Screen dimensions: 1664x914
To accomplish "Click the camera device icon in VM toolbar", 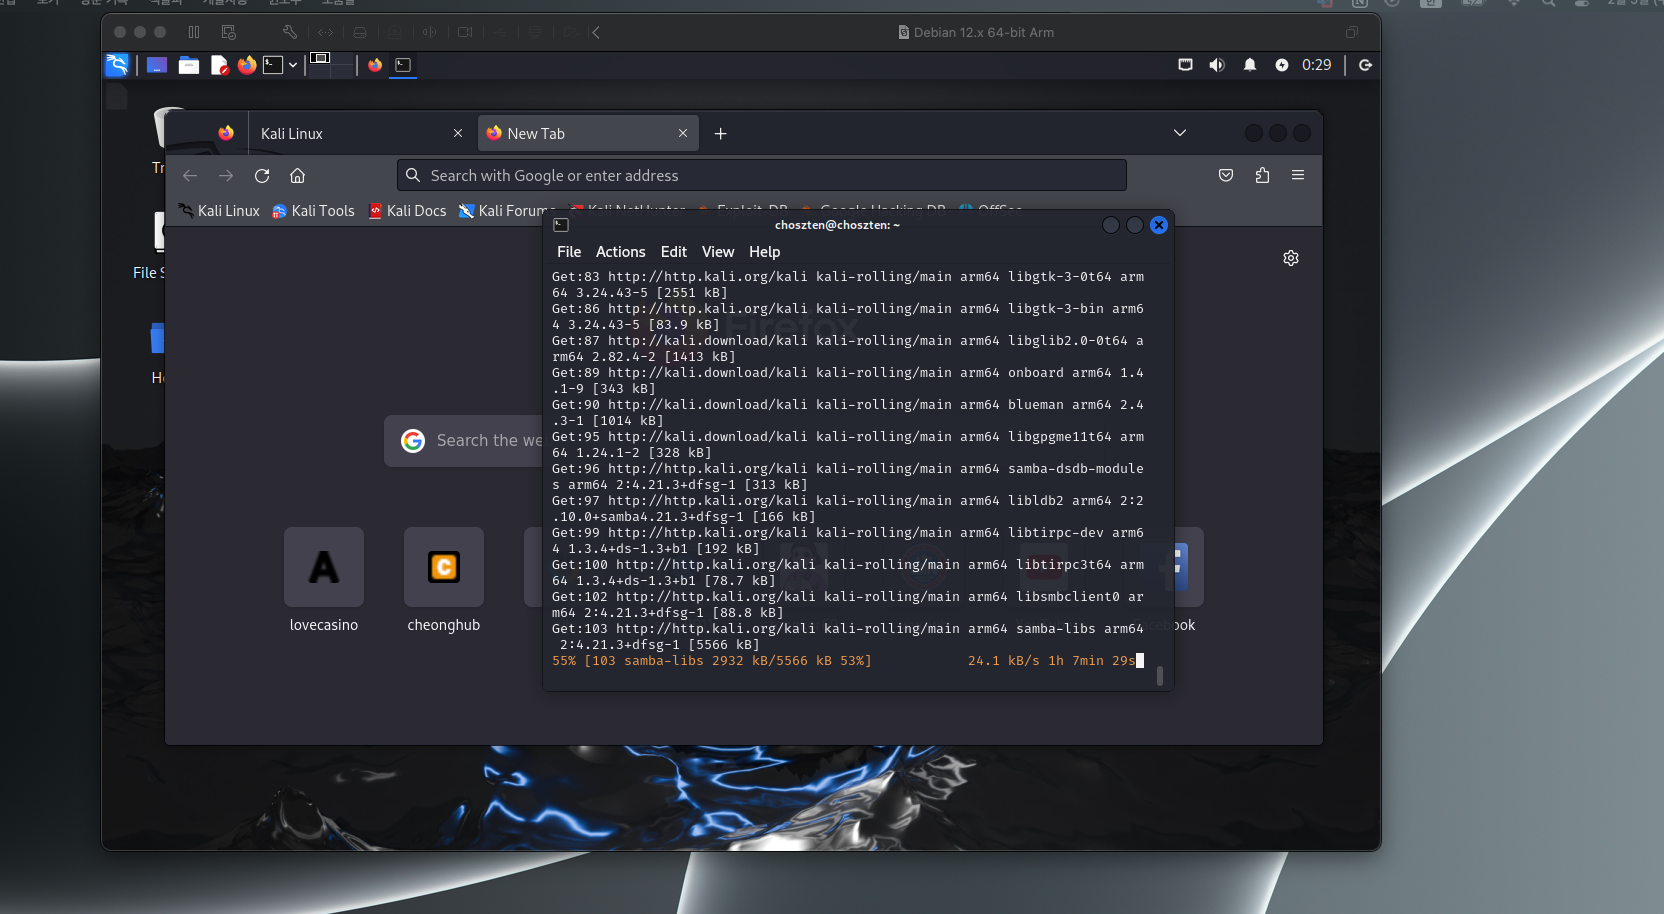I will tap(465, 32).
